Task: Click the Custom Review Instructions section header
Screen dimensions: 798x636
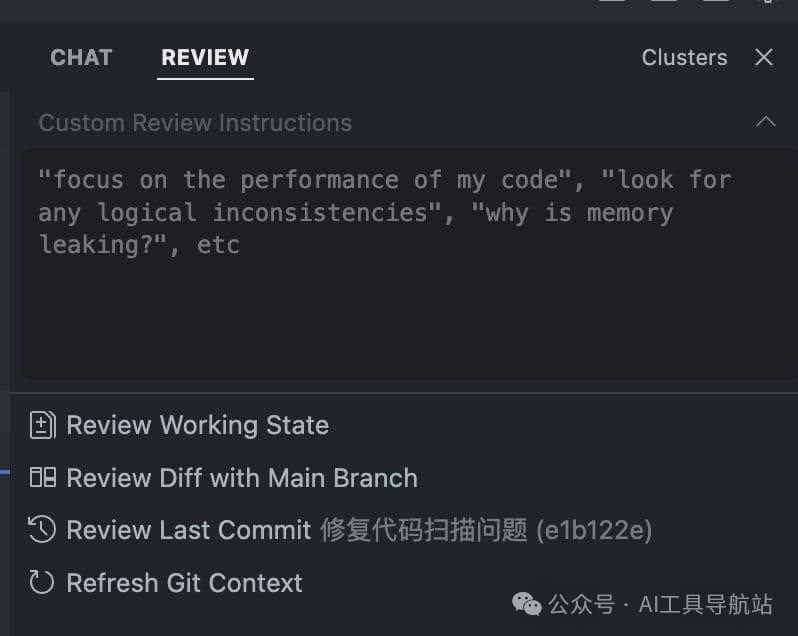Action: [195, 123]
